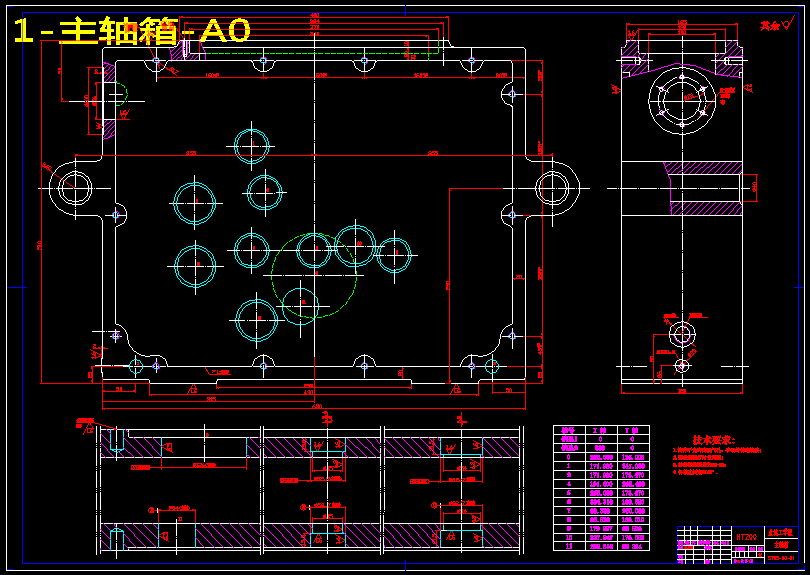Click row "11" number cell in coordinate table
The image size is (810, 575).
[569, 546]
